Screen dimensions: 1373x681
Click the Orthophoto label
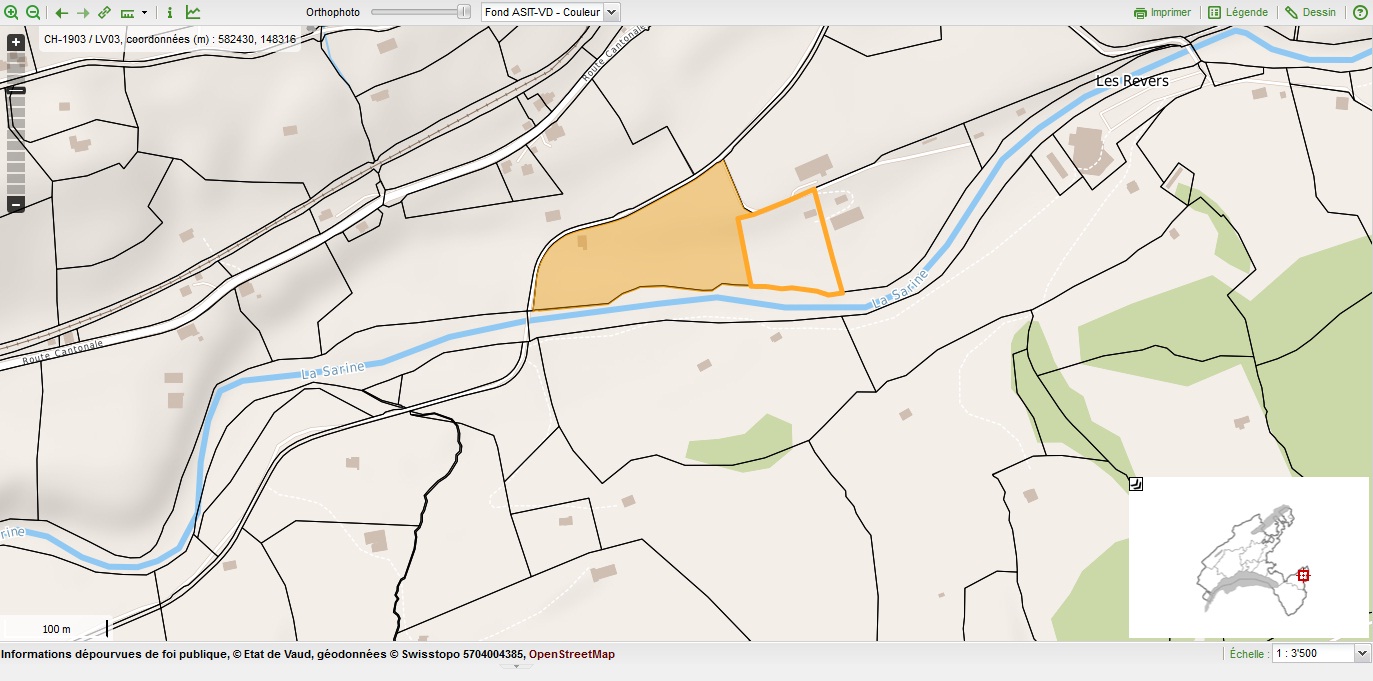(333, 12)
